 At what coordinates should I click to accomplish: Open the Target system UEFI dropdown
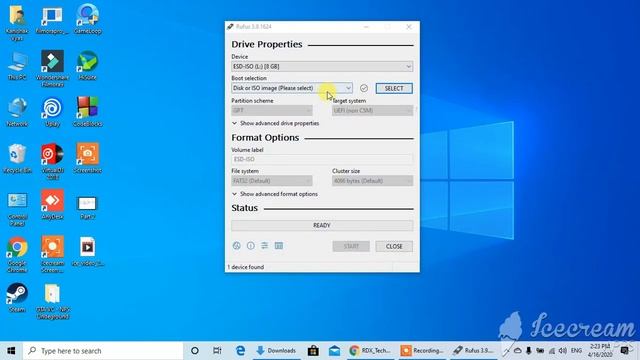(x=372, y=110)
